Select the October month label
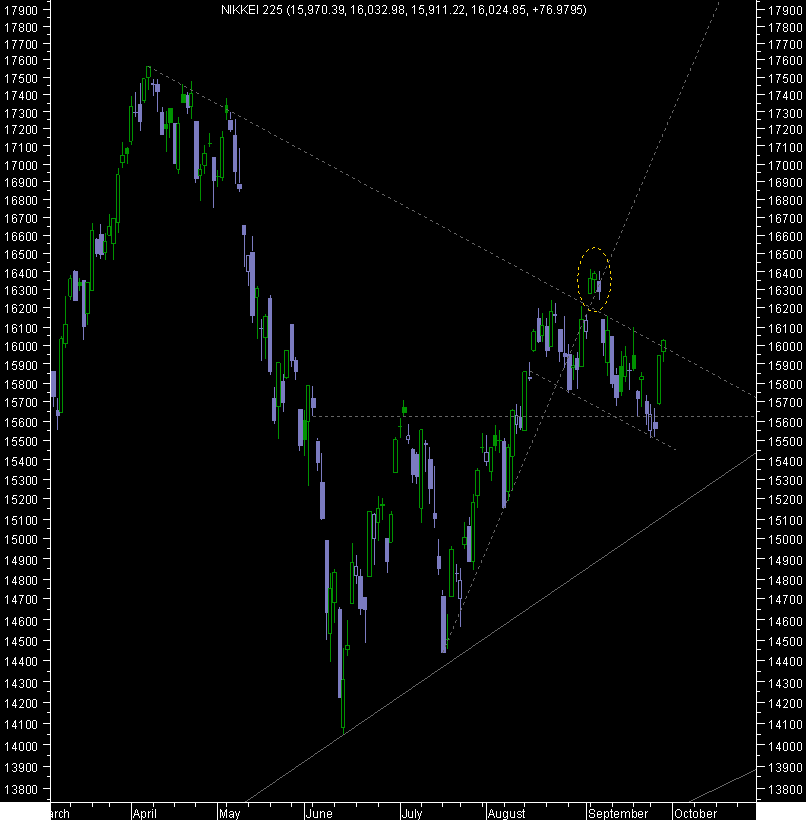 [695, 813]
